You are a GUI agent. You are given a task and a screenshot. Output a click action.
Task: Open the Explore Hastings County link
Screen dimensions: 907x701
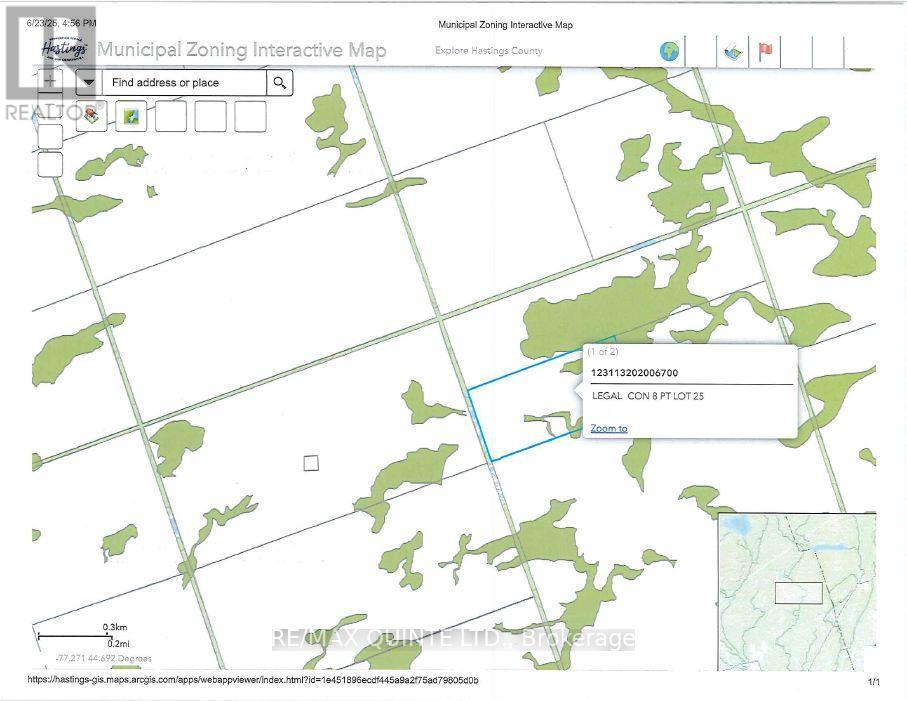tap(489, 51)
